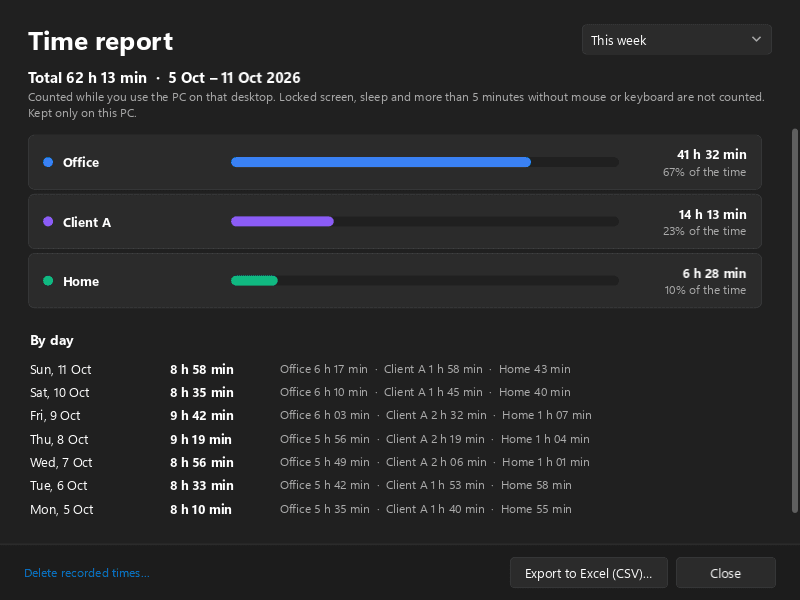Select the Fri, 9 Oct day row
800x600 pixels.
coord(311,415)
